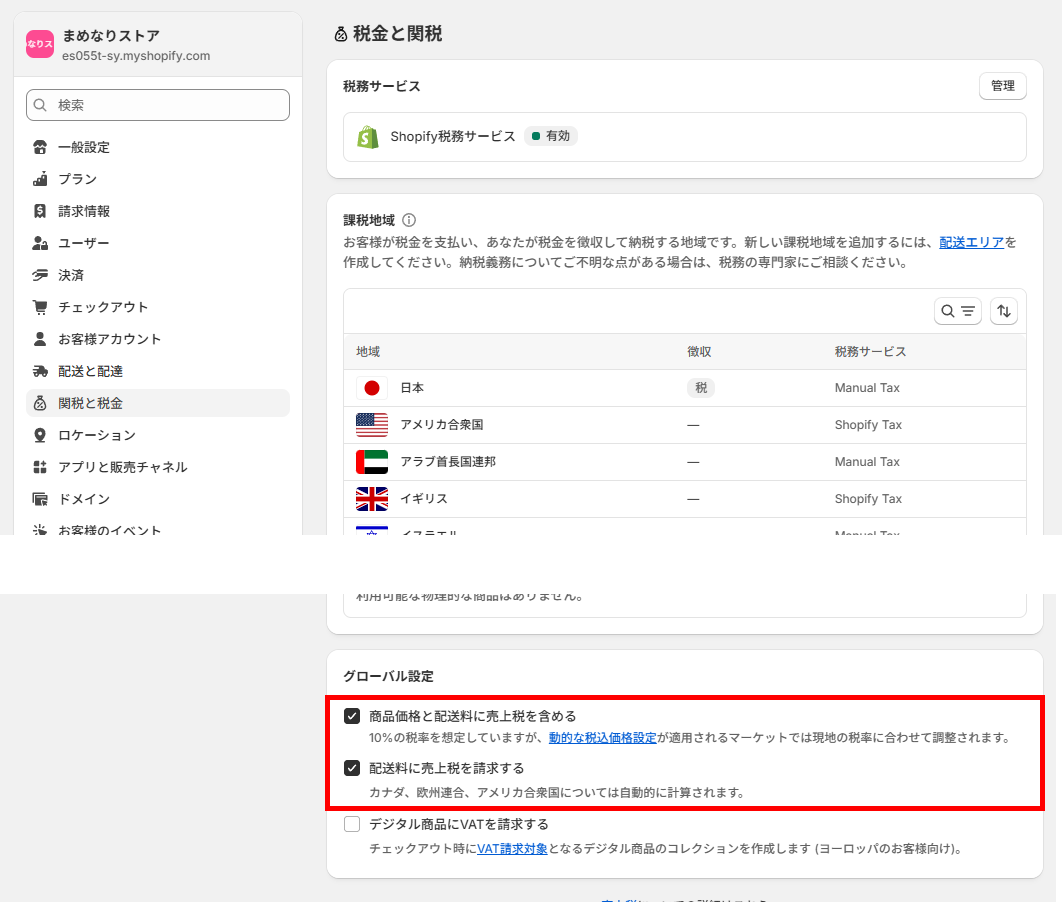Open the sort button in regions table
1062x902 pixels.
(x=1004, y=311)
